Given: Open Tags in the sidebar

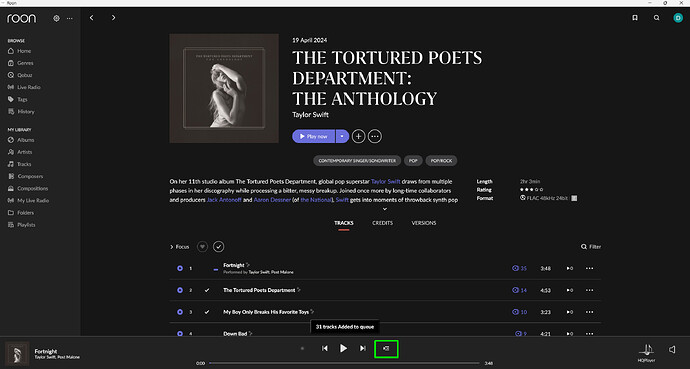Looking at the screenshot, I should click(18, 99).
